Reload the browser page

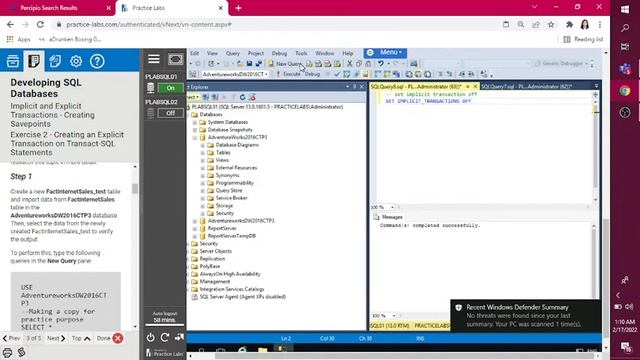pos(40,24)
